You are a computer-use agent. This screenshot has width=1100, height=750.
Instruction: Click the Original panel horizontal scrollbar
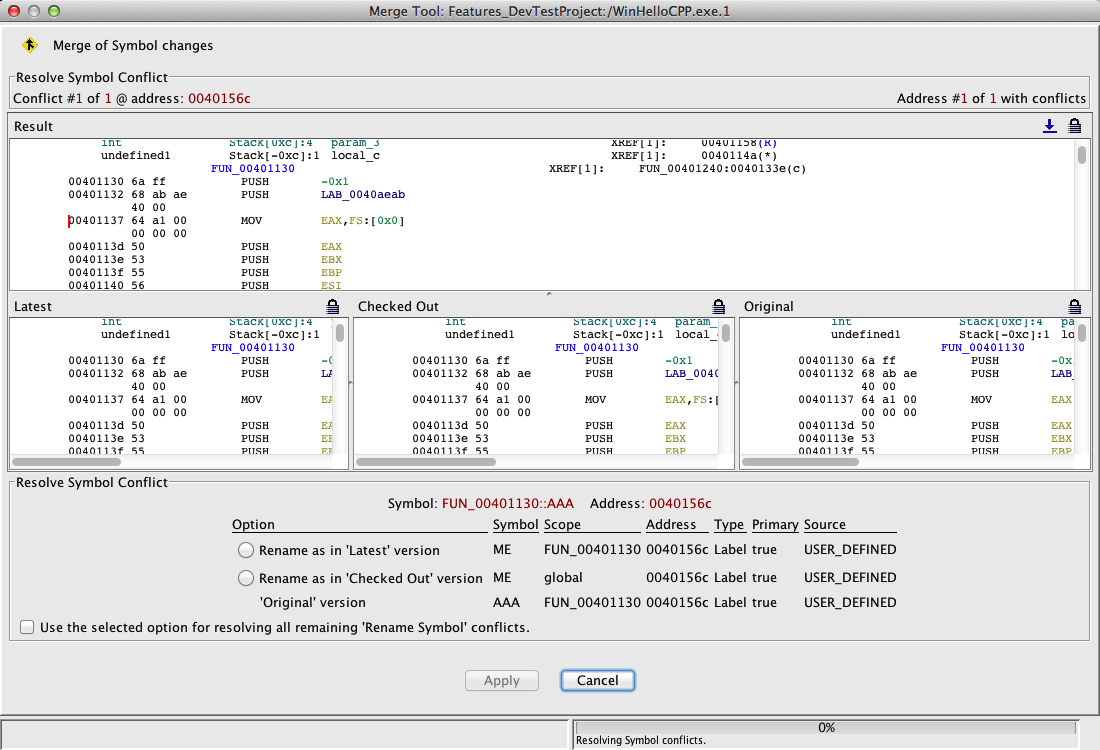(802, 462)
